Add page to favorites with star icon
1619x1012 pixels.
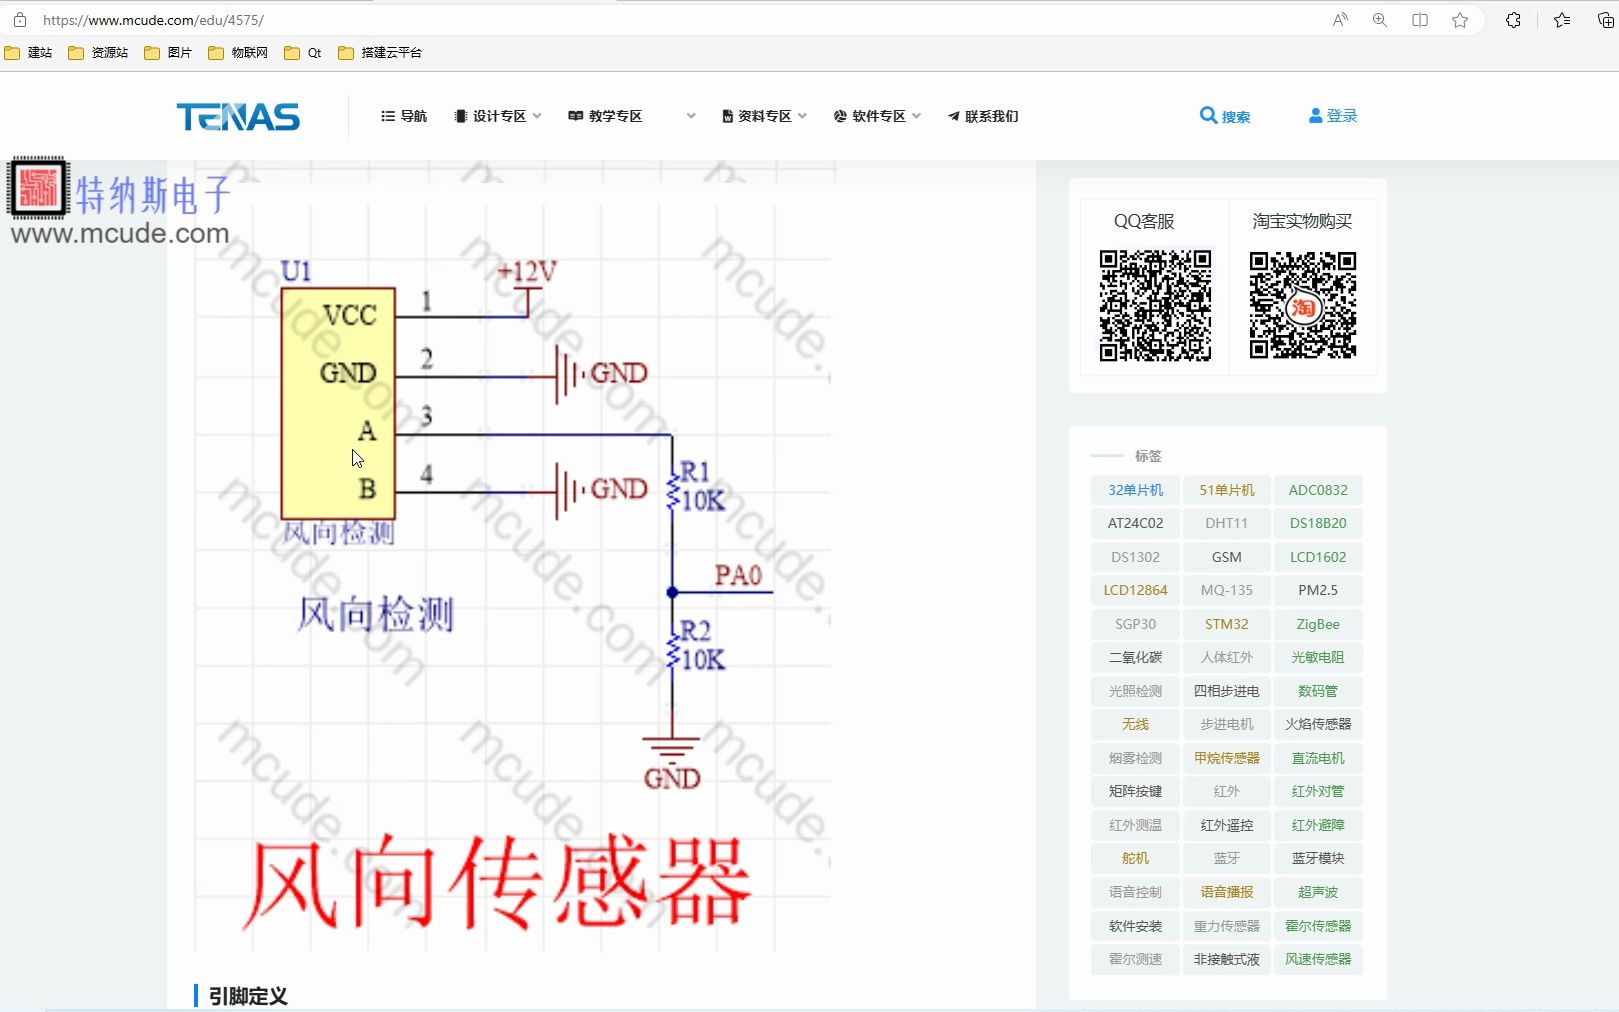(1460, 20)
